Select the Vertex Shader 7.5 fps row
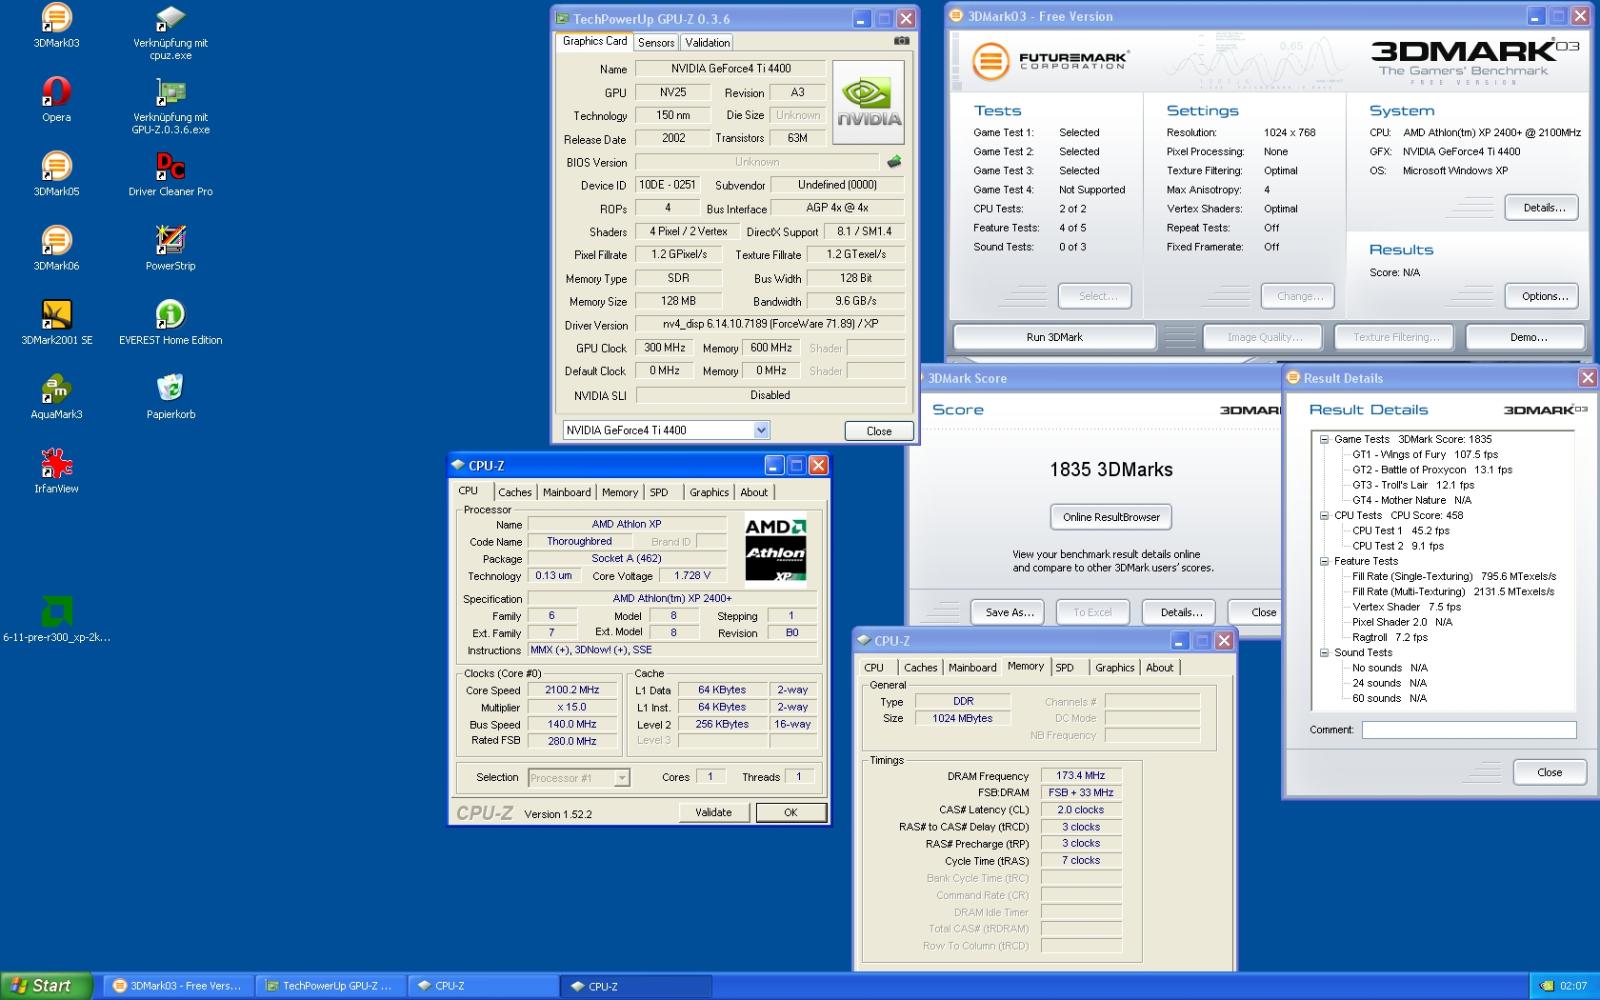Image resolution: width=1600 pixels, height=1000 pixels. pos(1406,607)
